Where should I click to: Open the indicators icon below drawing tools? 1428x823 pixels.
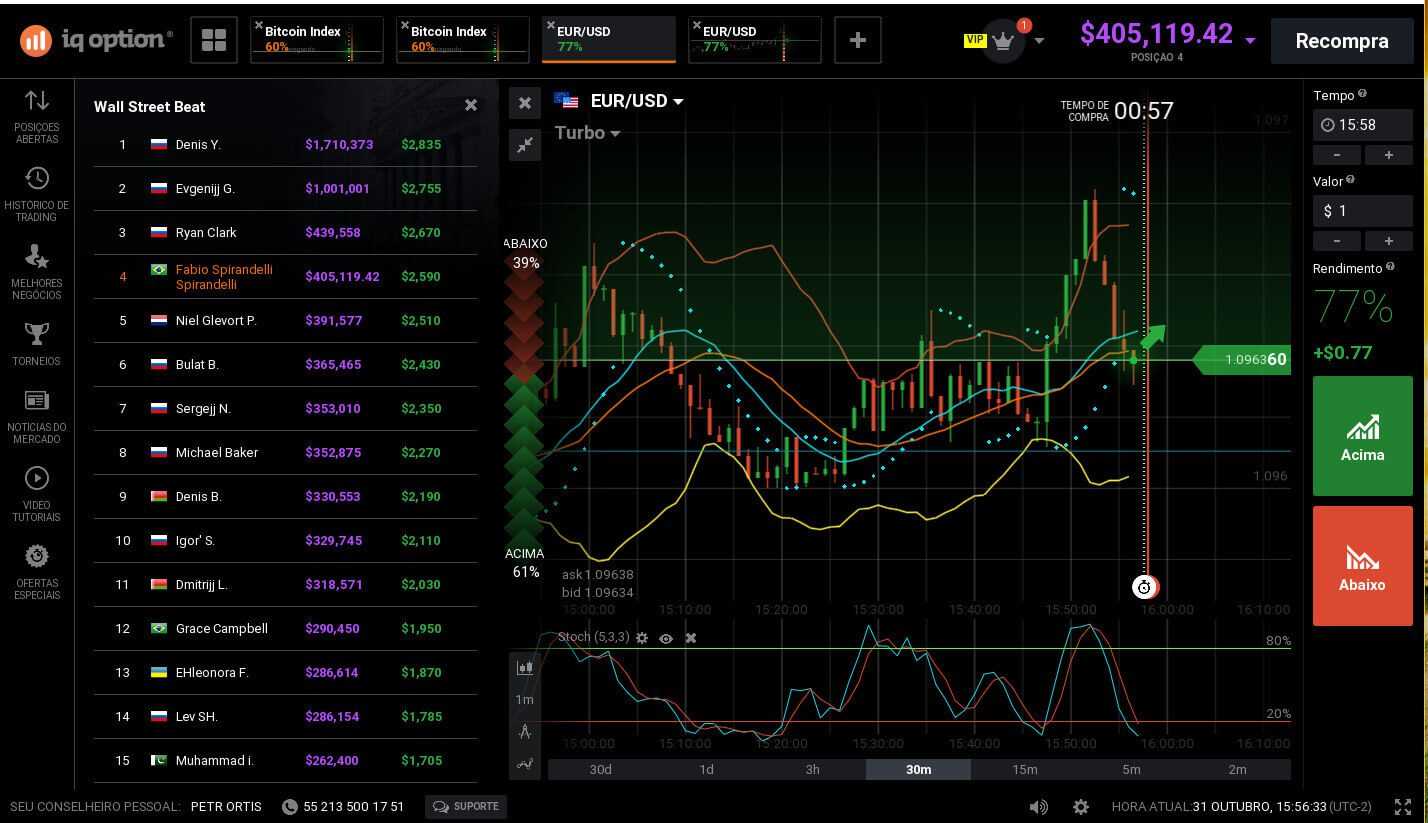525,763
